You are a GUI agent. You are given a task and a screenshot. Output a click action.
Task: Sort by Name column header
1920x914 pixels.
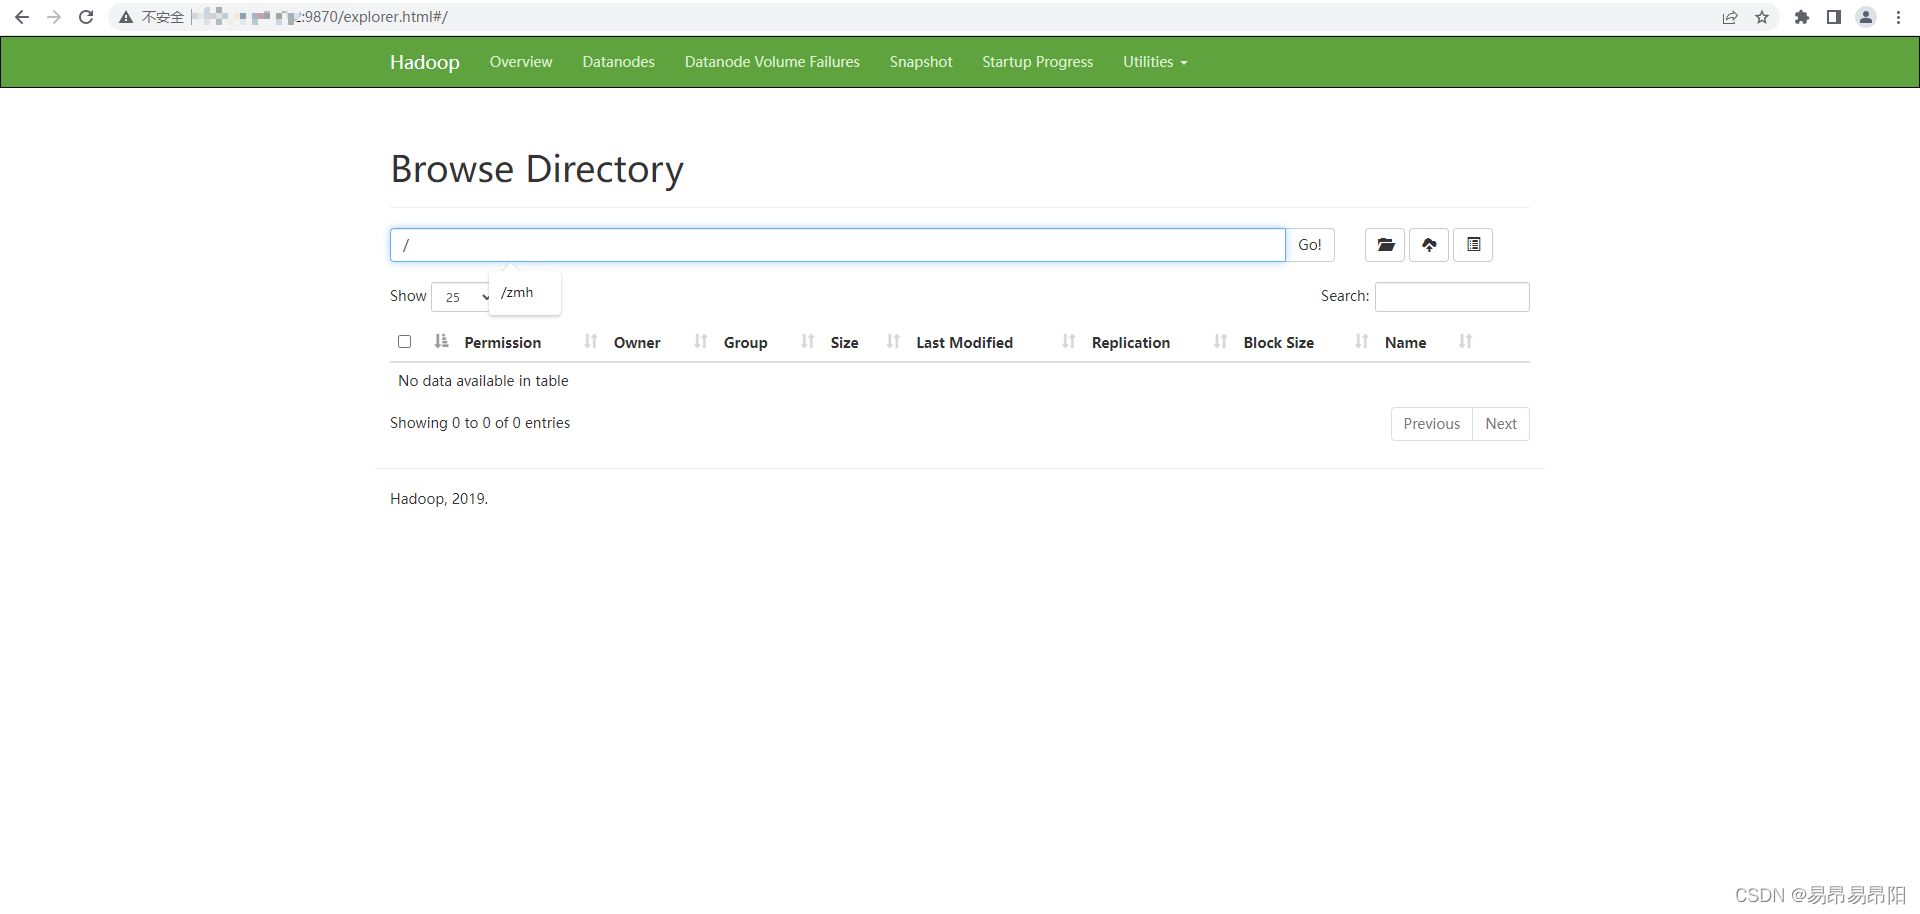coord(1405,342)
